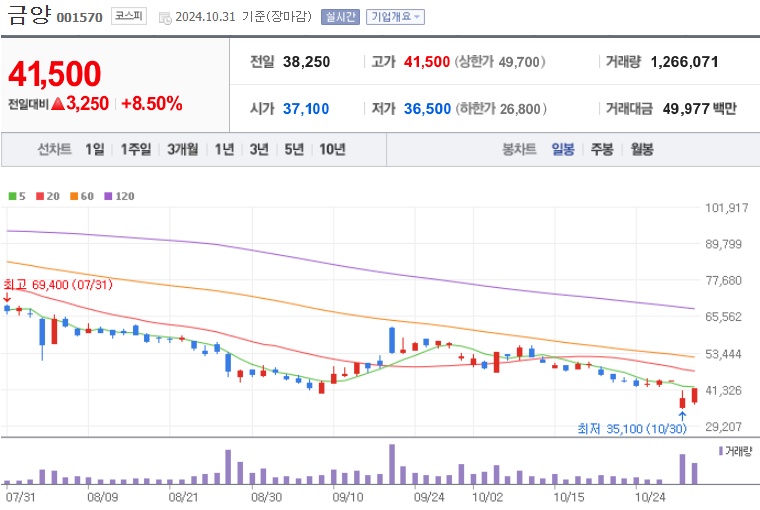The width and height of the screenshot is (760, 510).
Task: Click the trading volume 1,266,071
Action: coord(684,62)
